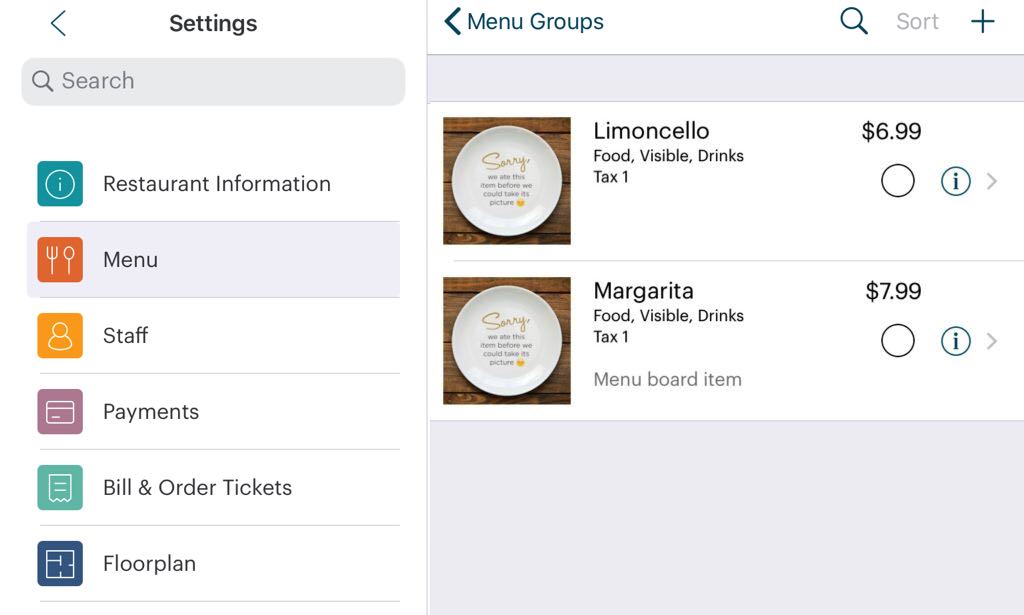Click the Restaurant Information icon
The height and width of the screenshot is (615, 1024).
click(60, 184)
